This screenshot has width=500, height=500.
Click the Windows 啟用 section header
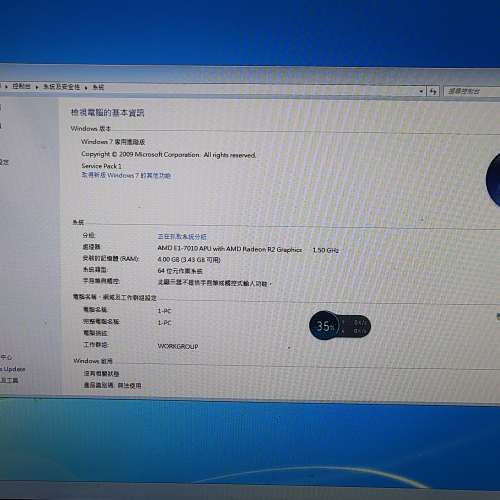point(93,361)
